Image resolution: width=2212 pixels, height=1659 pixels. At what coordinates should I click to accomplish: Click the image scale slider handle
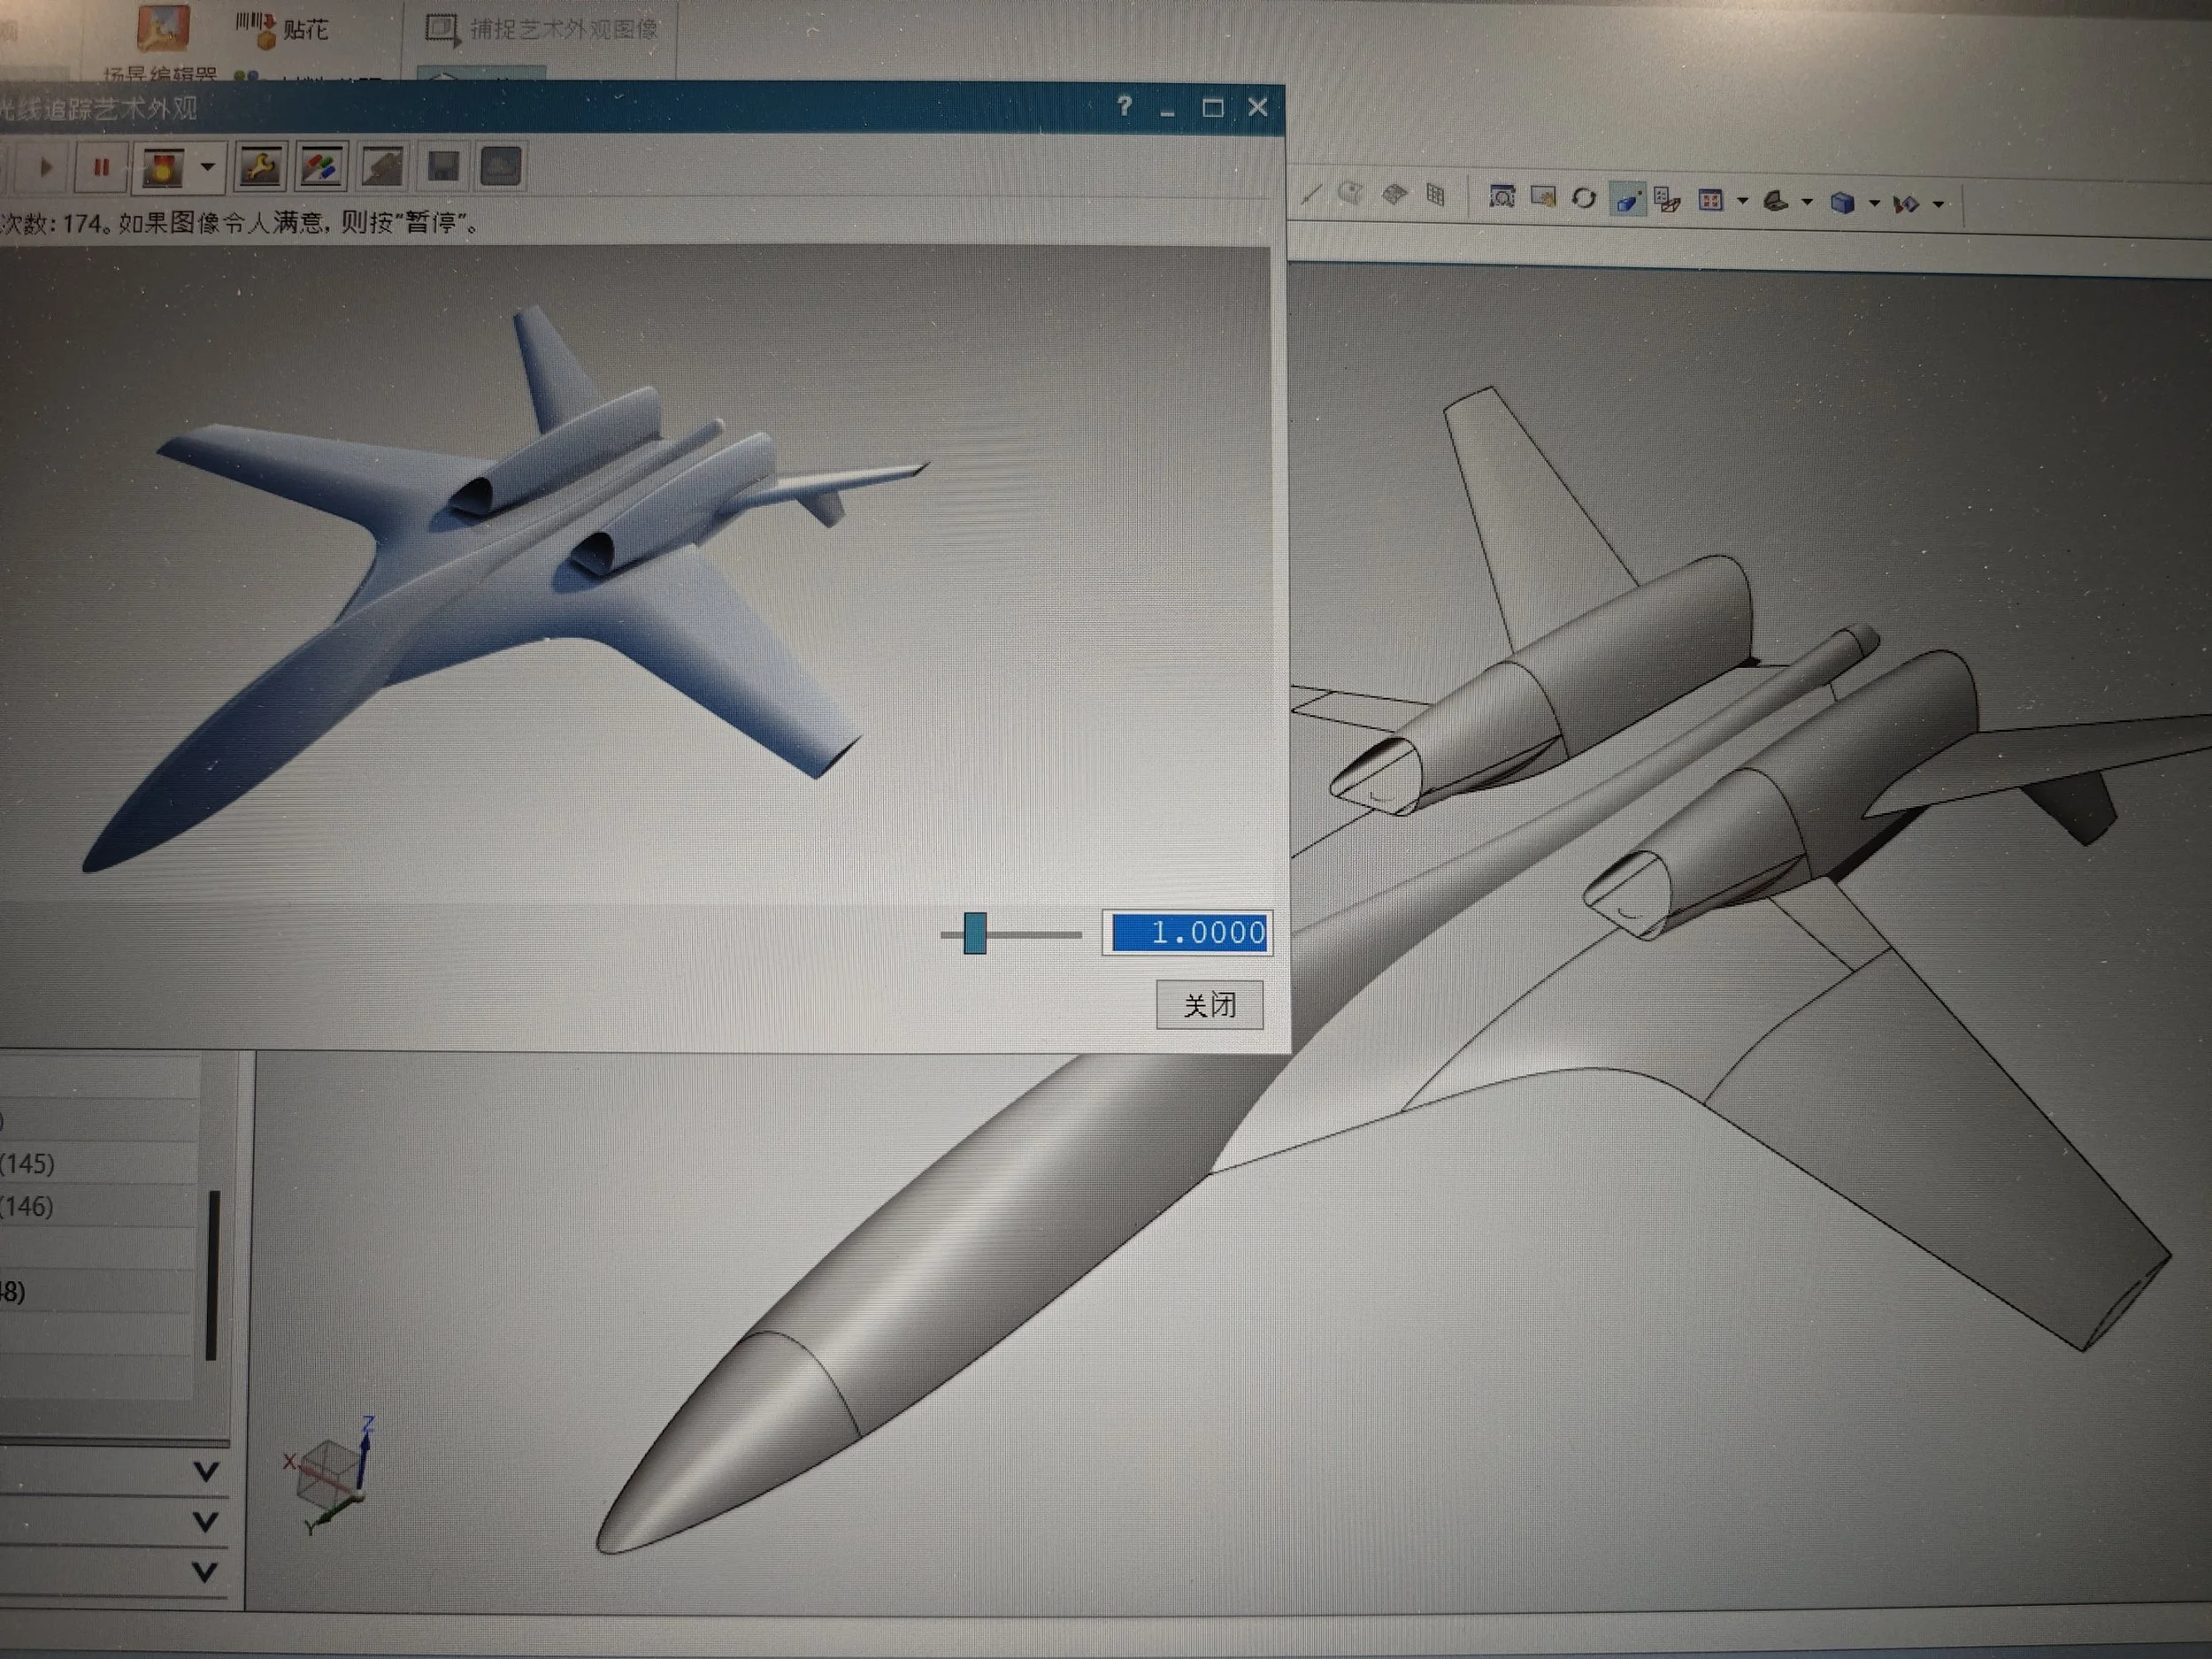pyautogui.click(x=975, y=933)
